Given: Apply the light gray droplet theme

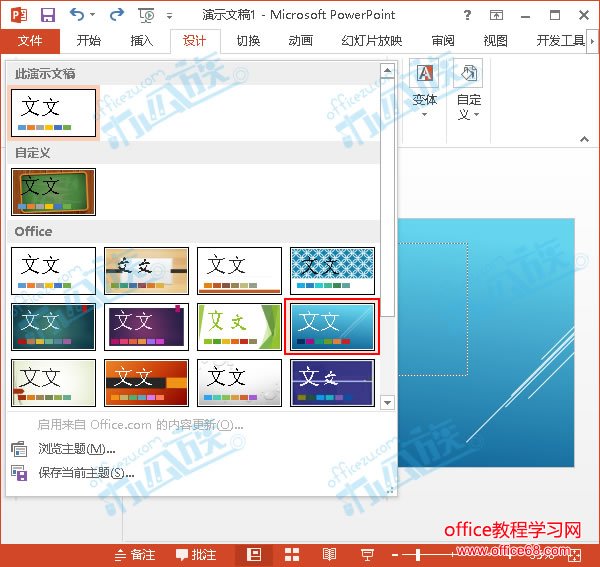Looking at the screenshot, I should 239,383.
